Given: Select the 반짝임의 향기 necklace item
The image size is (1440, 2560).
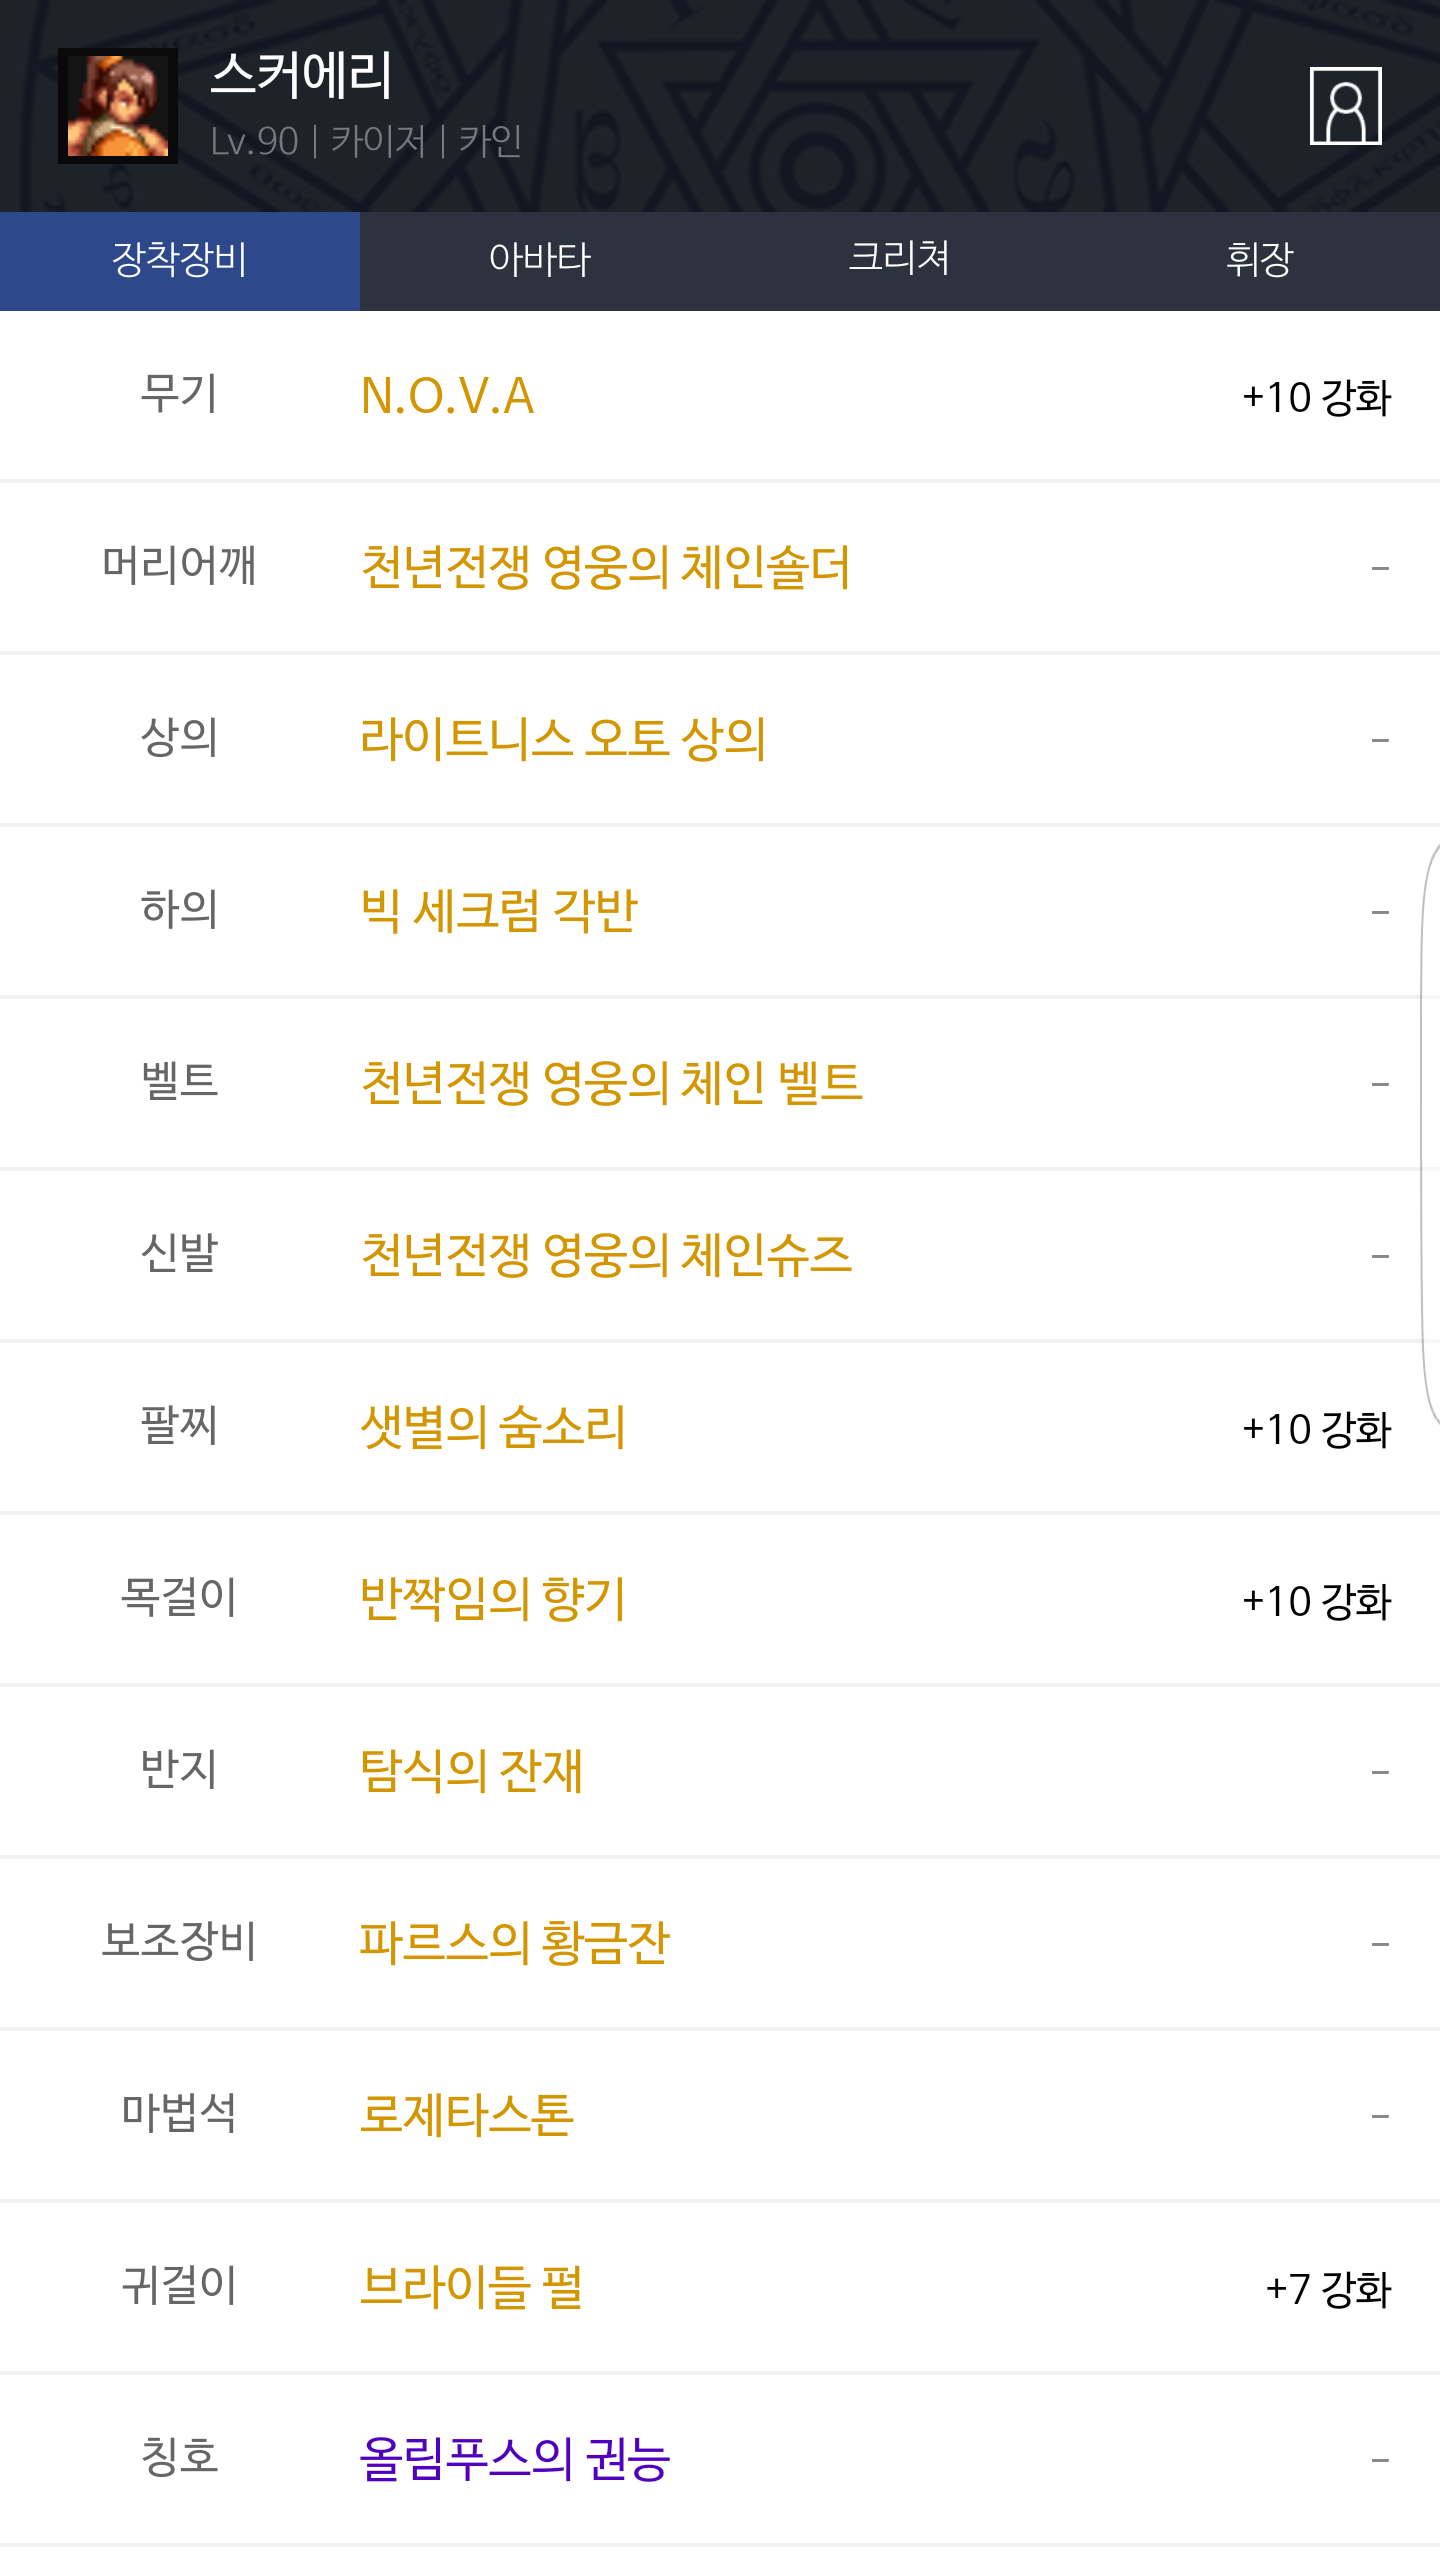Looking at the screenshot, I should 493,1599.
